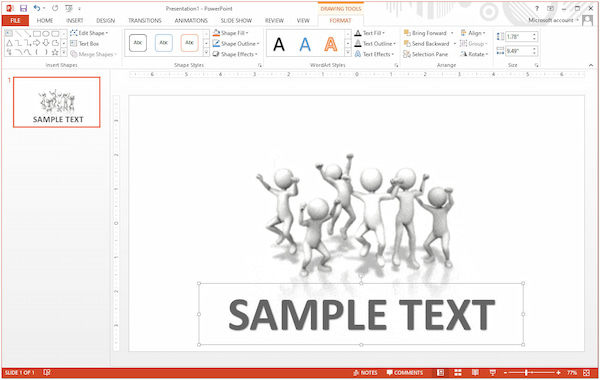Open the Shape Fill dropdown
The width and height of the screenshot is (600, 380).
[230, 33]
